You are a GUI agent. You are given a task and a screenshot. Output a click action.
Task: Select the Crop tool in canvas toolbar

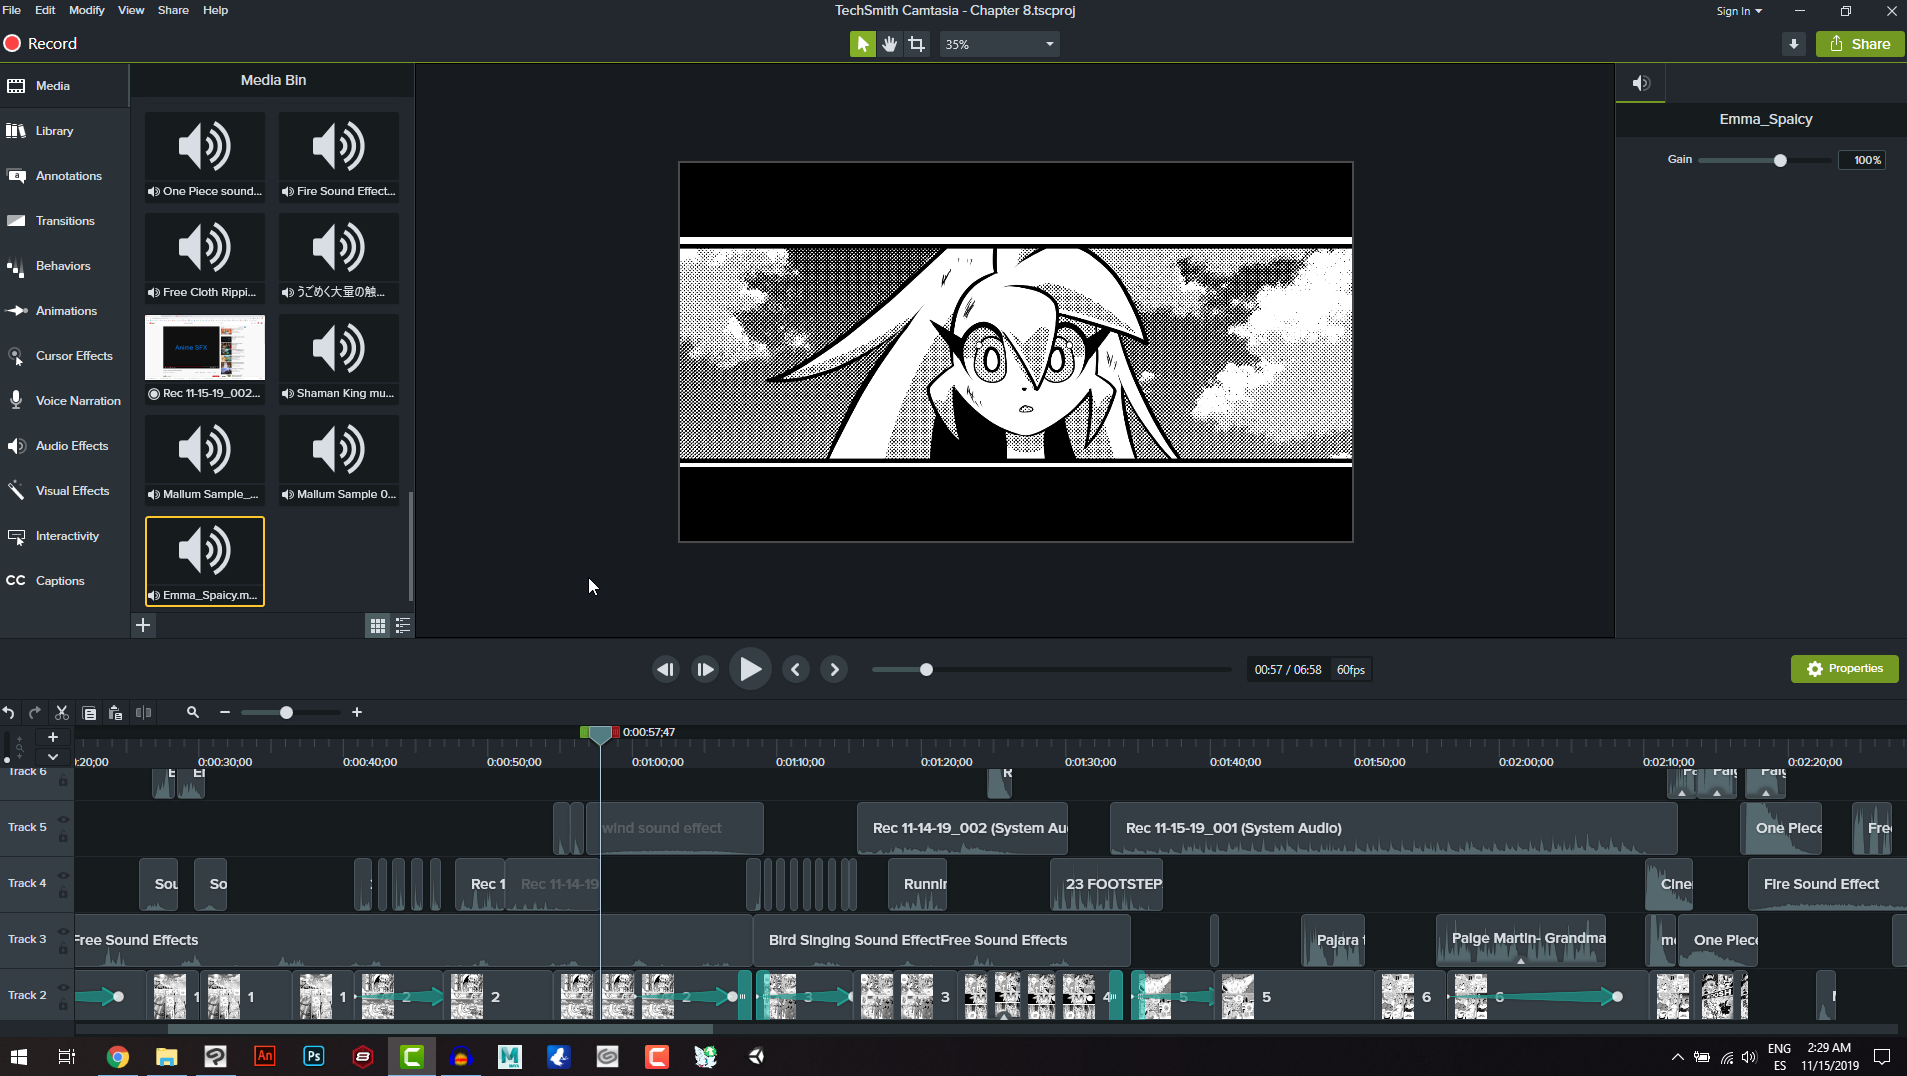coord(916,44)
